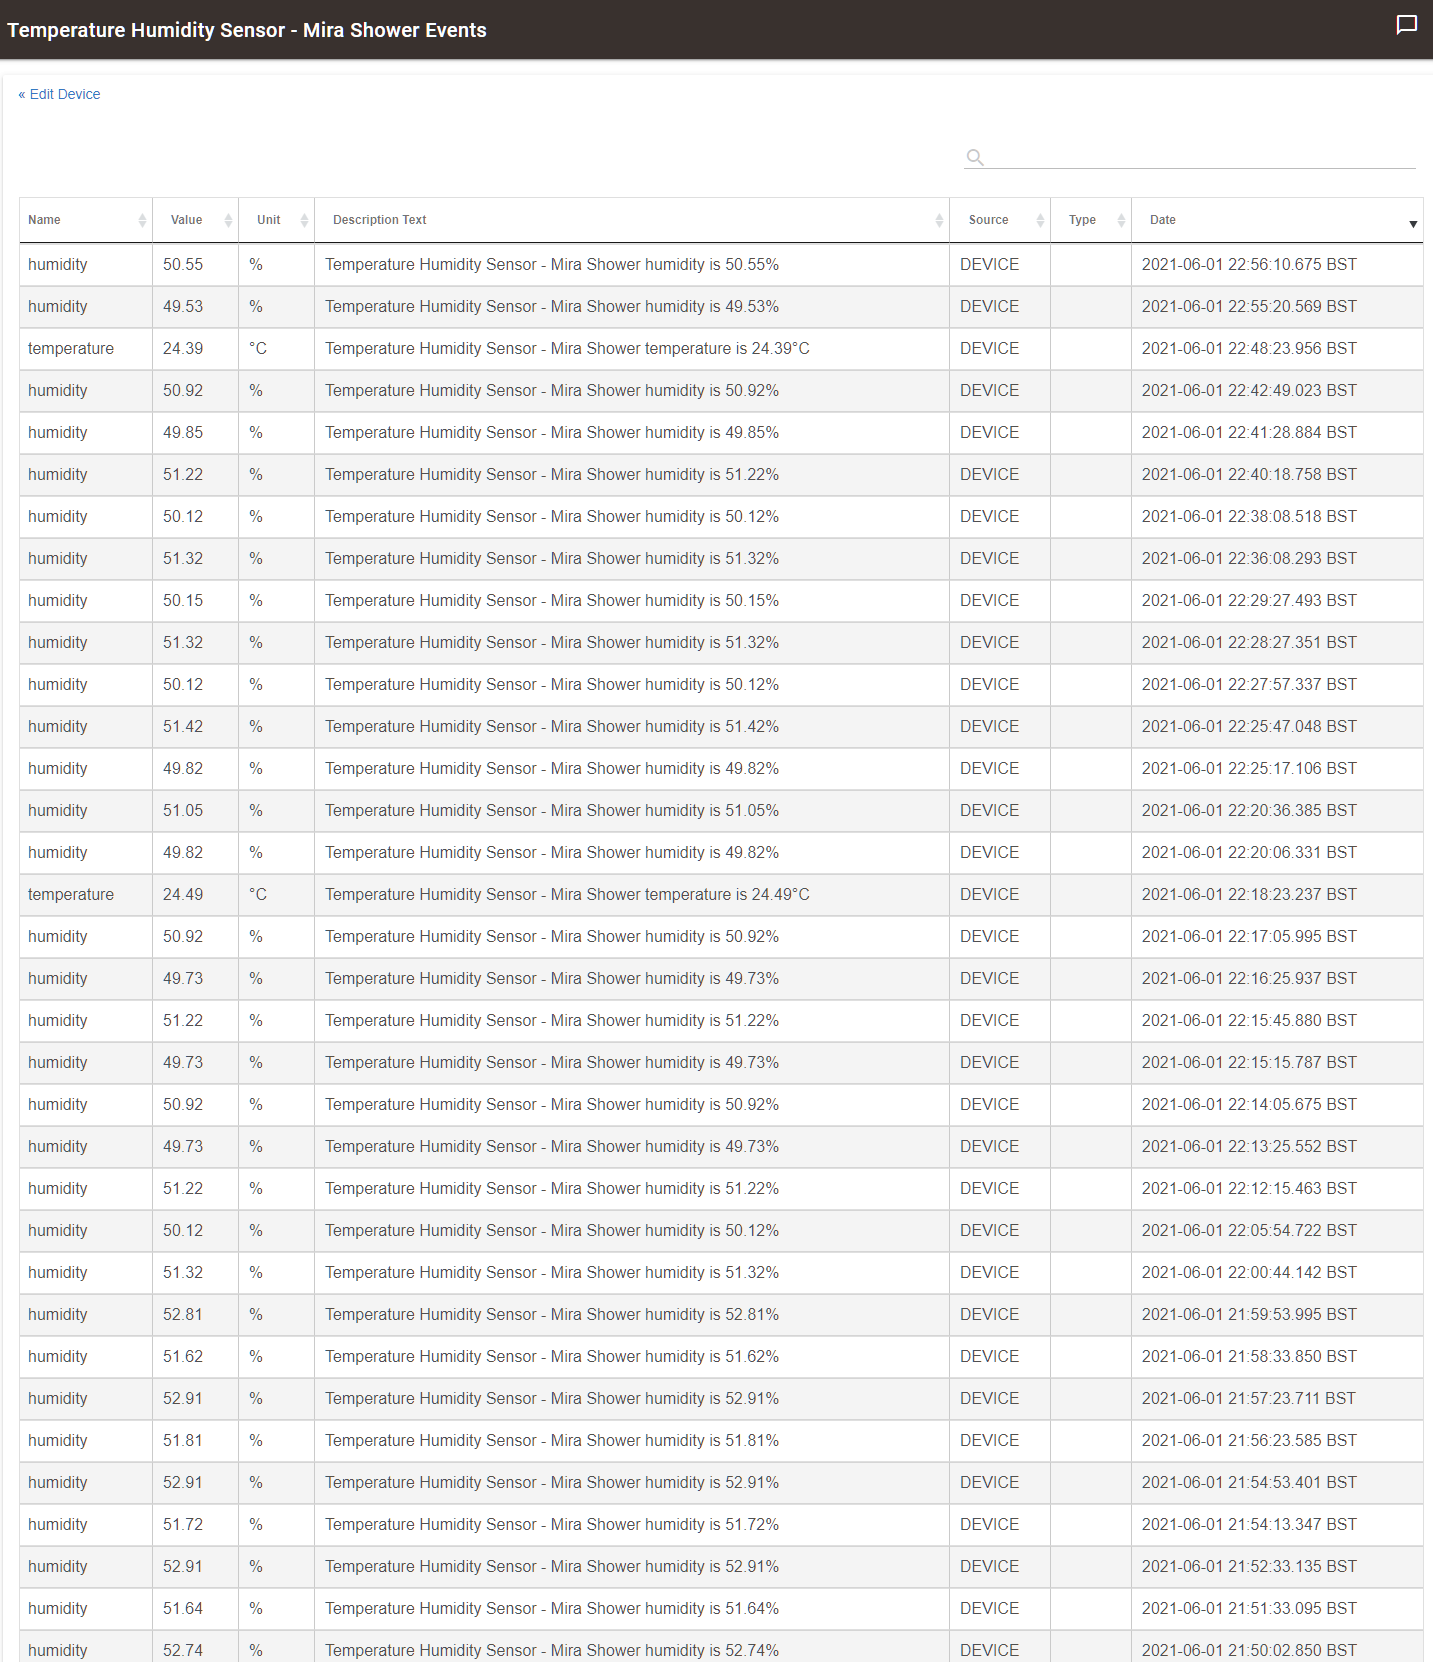Screen dimensions: 1433x1662
Task: Select the °C unit in 24.39 row
Action: [258, 349]
